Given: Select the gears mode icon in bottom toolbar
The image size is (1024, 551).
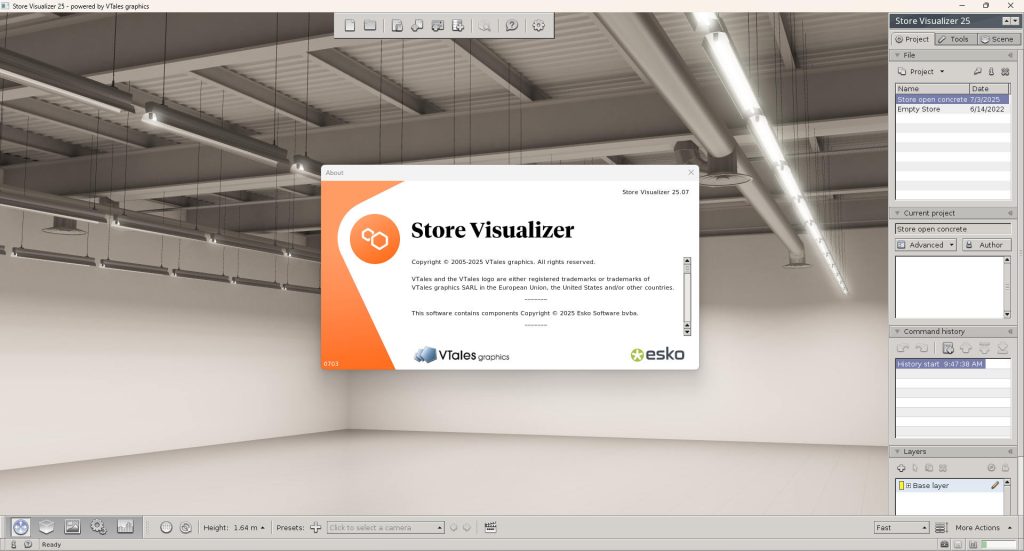Looking at the screenshot, I should (99, 527).
